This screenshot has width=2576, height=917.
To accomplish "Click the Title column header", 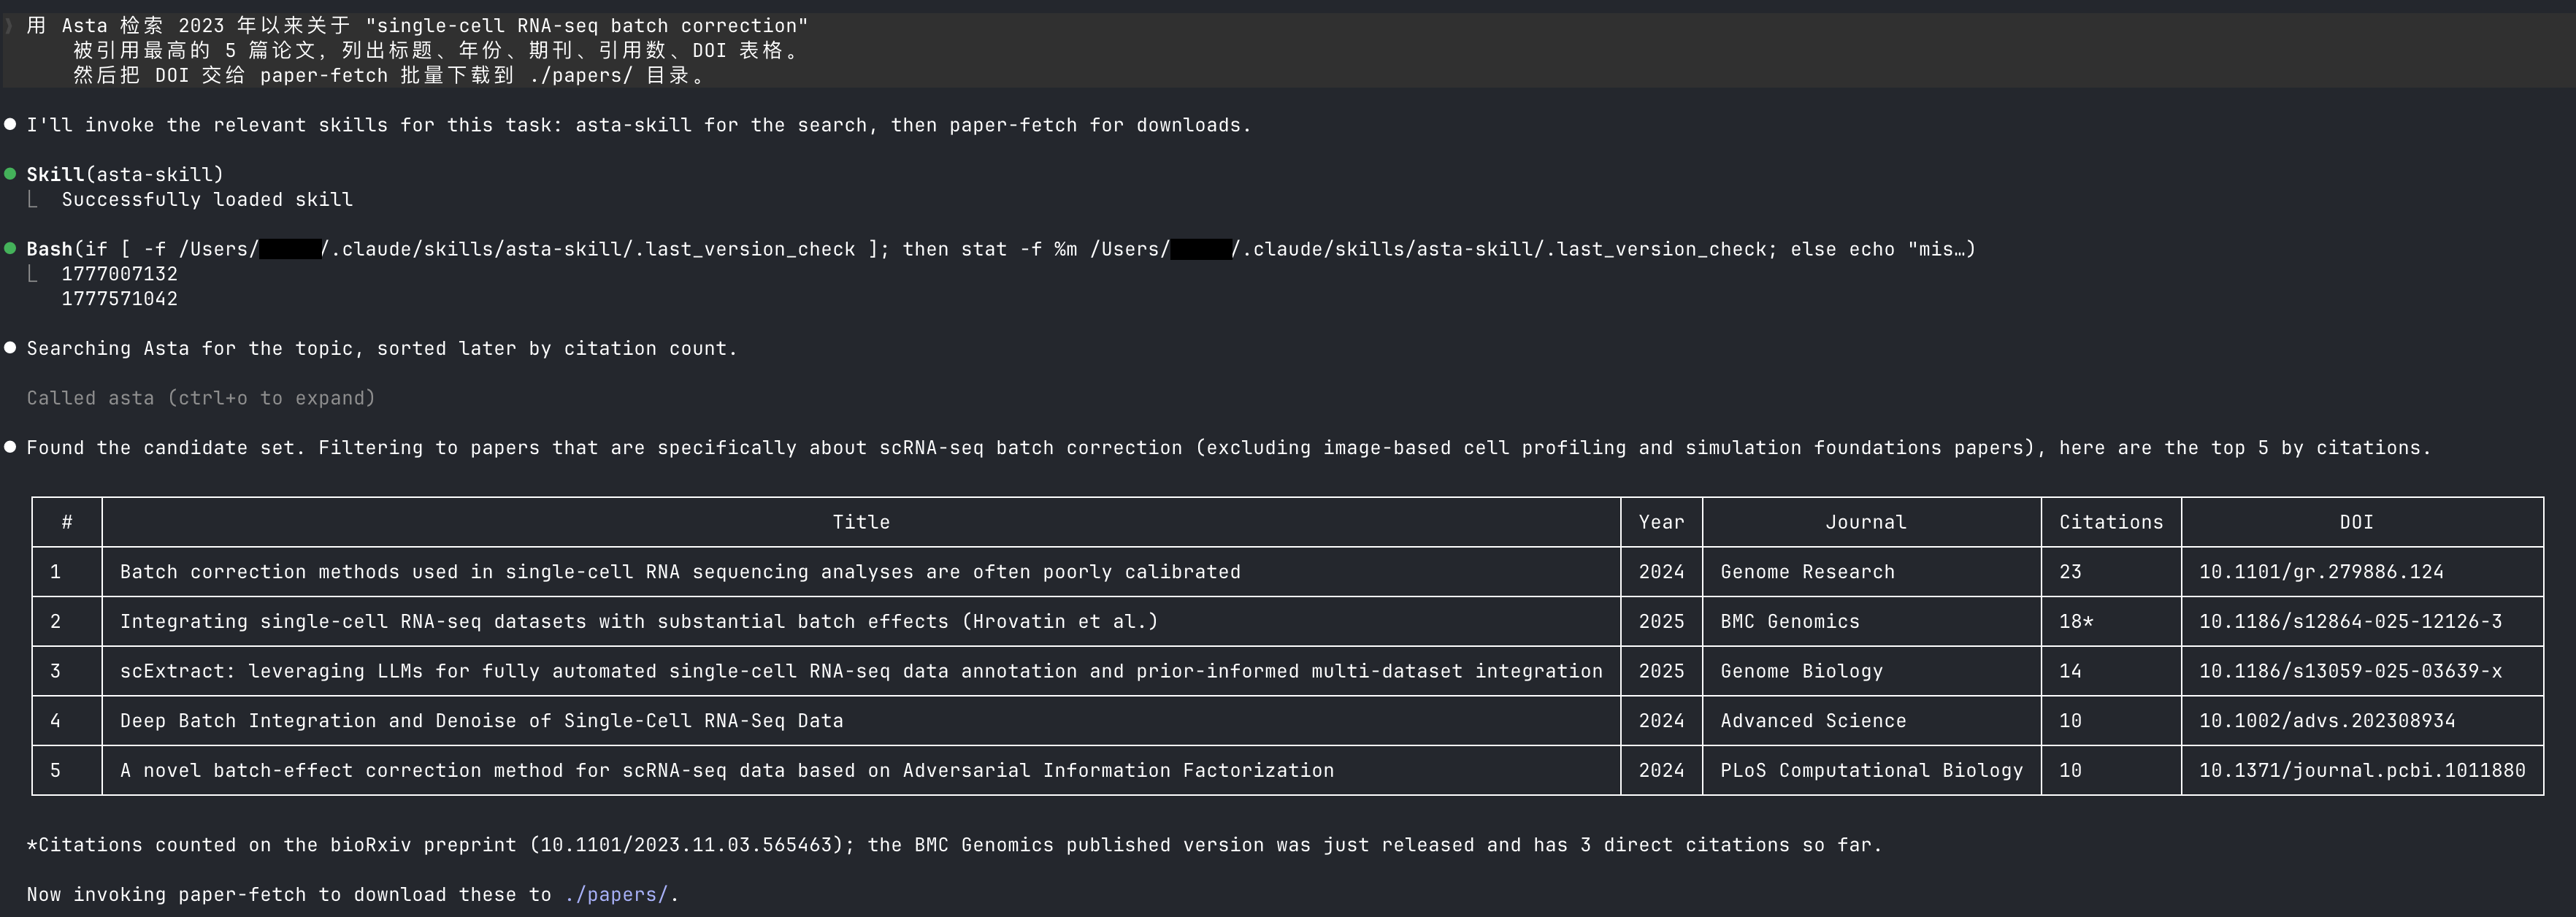I will pyautogui.click(x=861, y=522).
